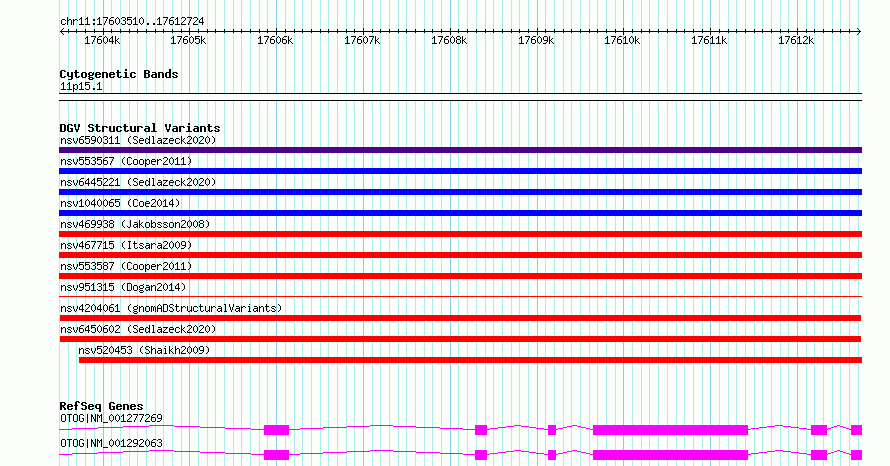
Task: Click the 17611k ruler label
Action: 709,41
